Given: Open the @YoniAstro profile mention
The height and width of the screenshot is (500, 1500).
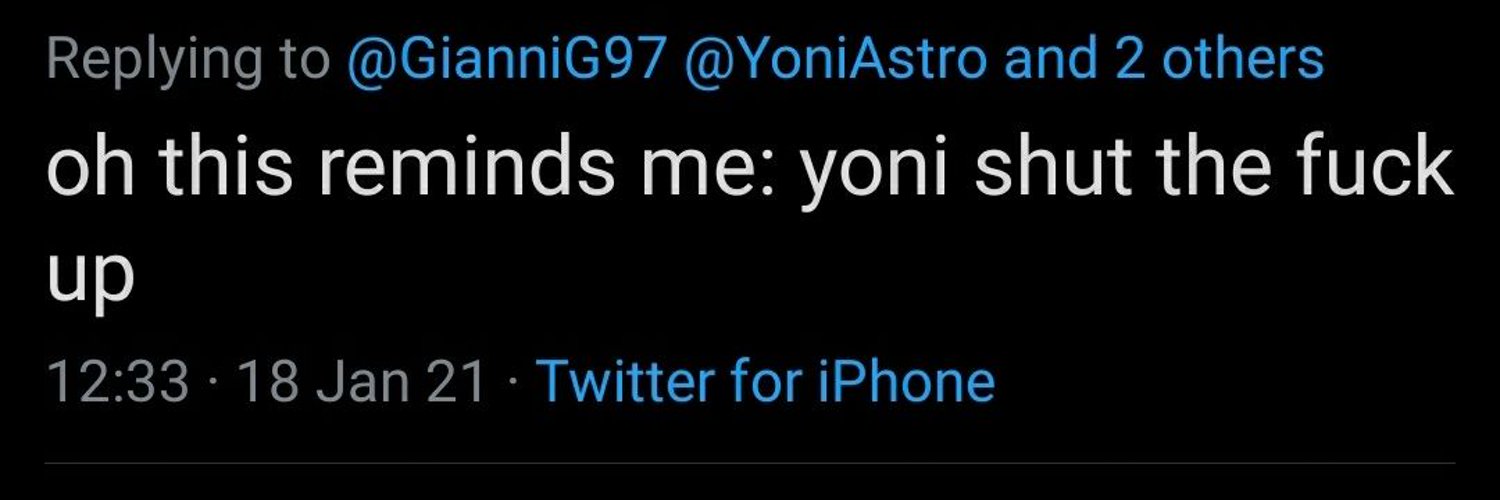Looking at the screenshot, I should (x=838, y=61).
